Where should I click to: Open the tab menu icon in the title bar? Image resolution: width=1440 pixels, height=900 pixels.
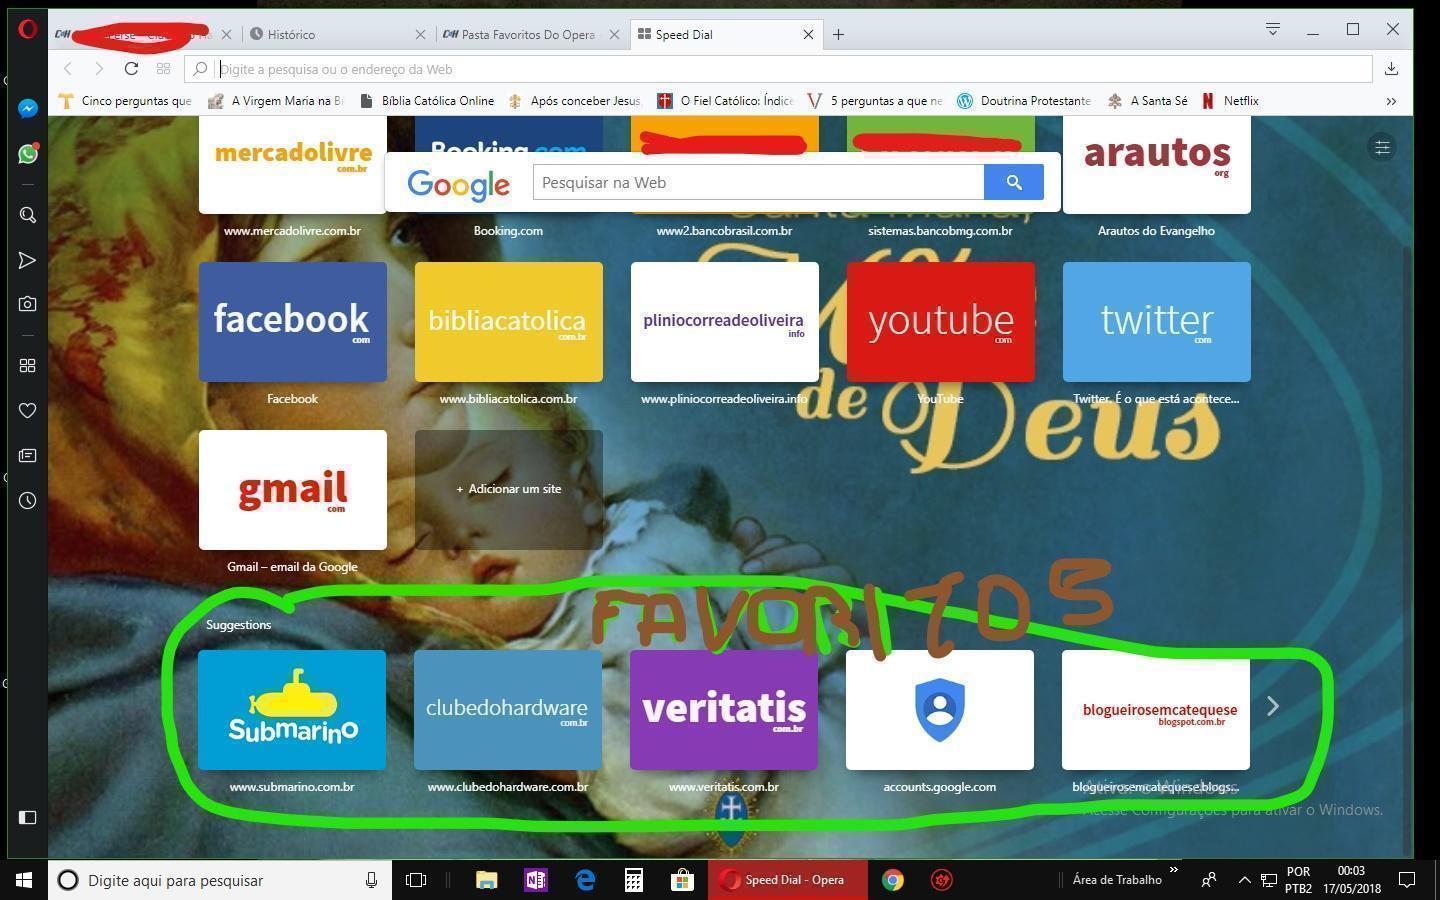[x=1273, y=29]
